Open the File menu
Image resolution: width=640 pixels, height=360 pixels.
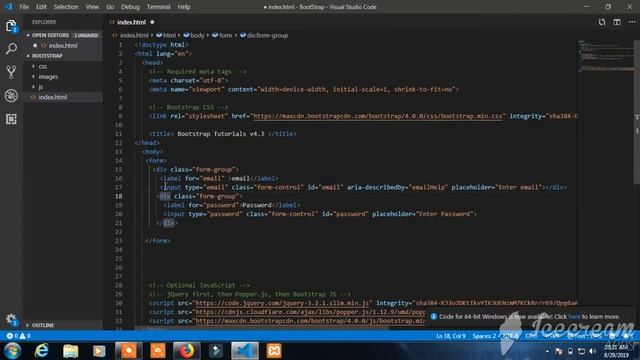pos(24,7)
